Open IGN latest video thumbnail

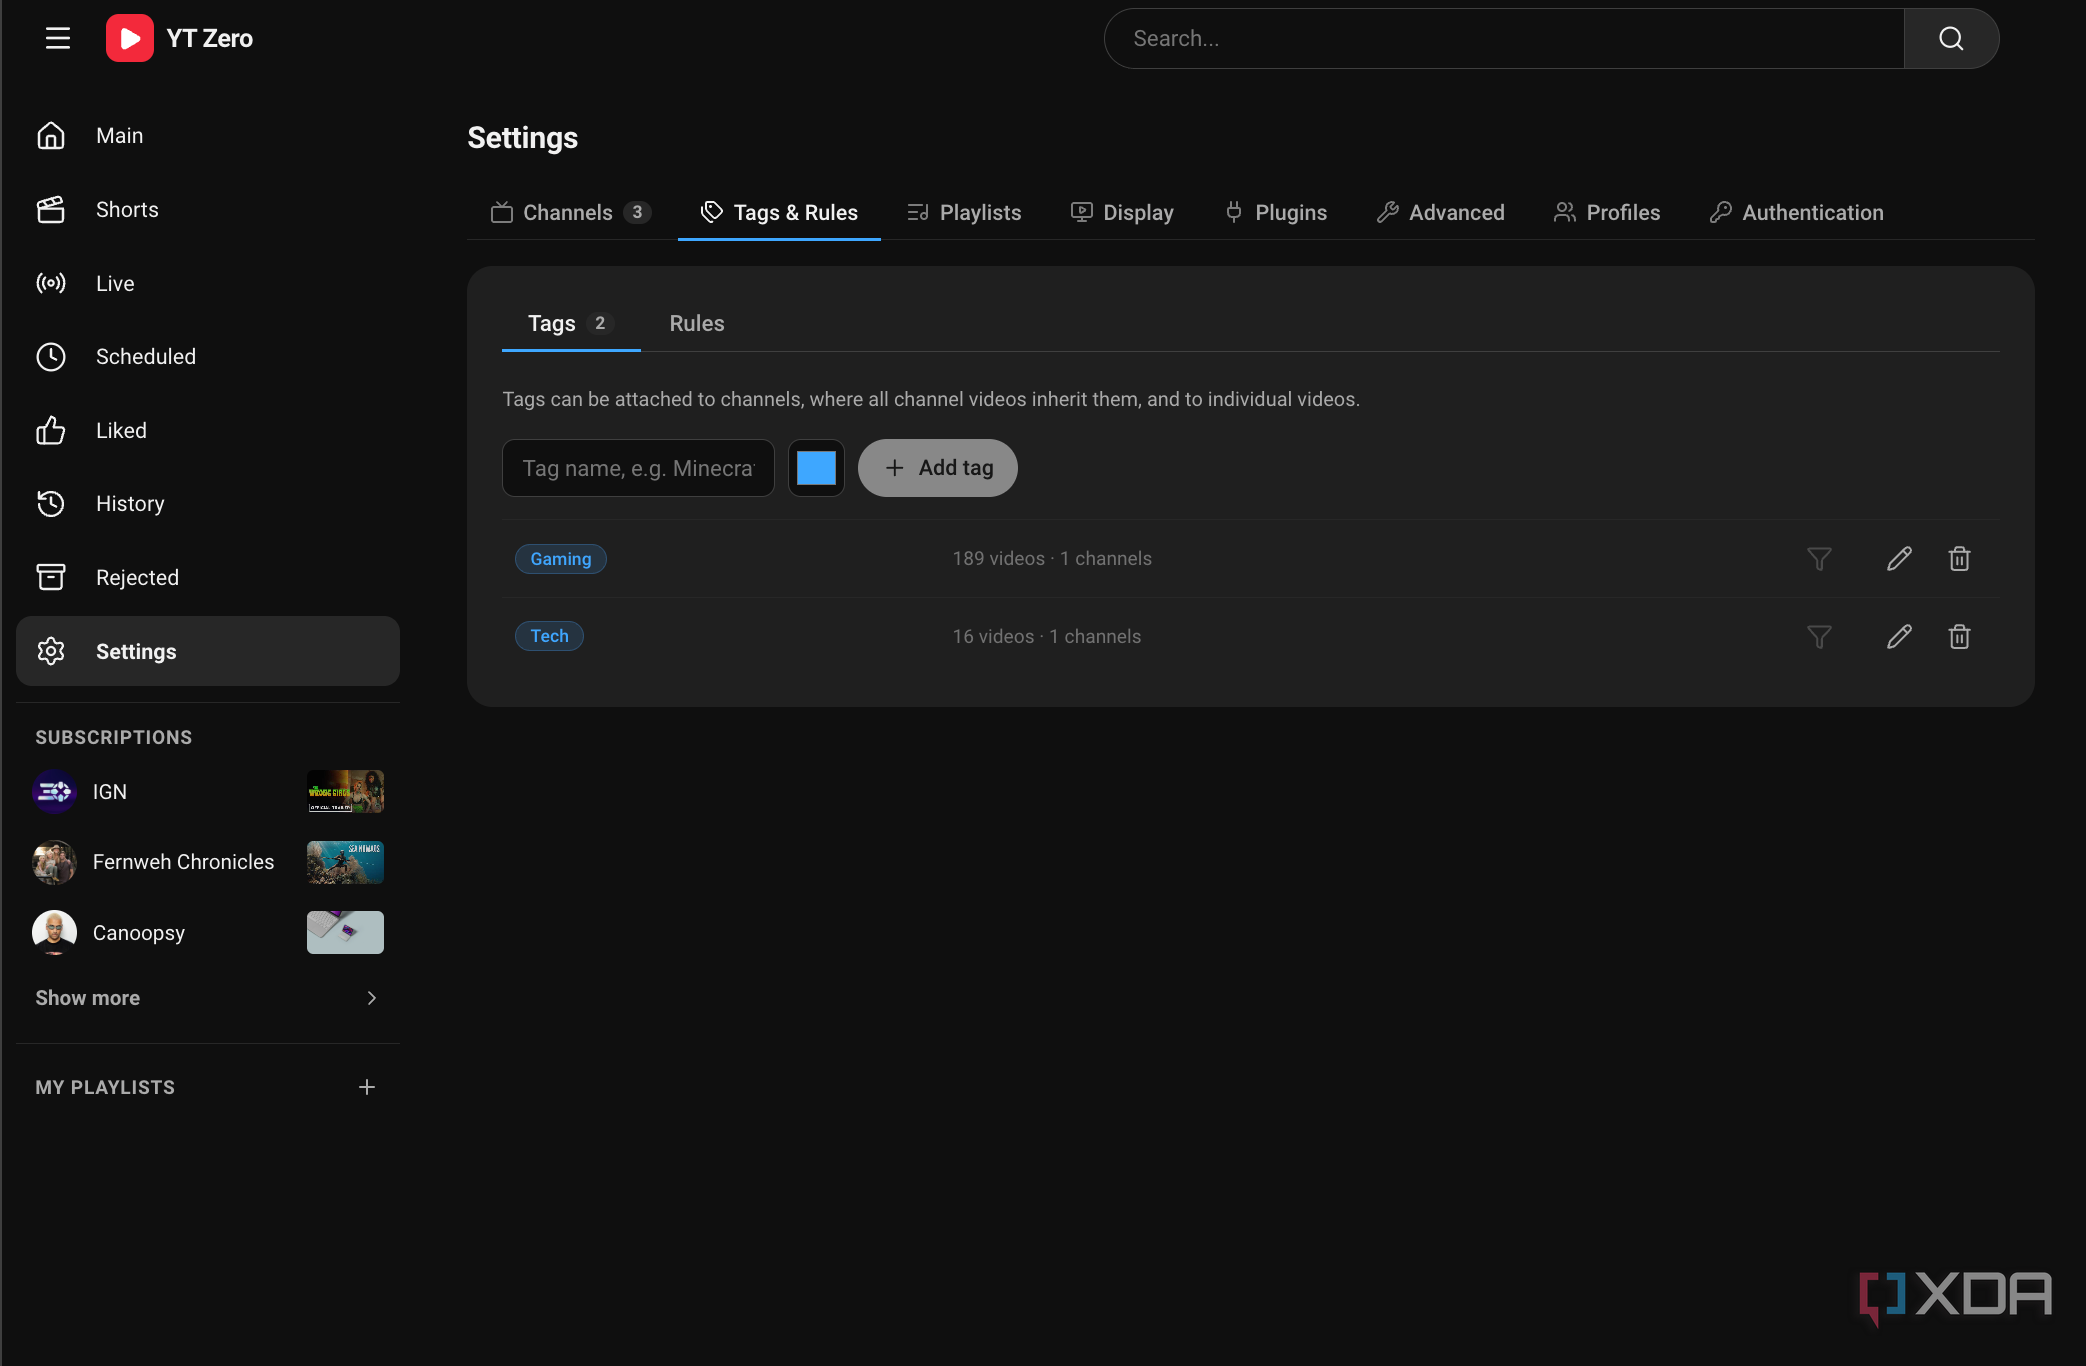pos(345,791)
